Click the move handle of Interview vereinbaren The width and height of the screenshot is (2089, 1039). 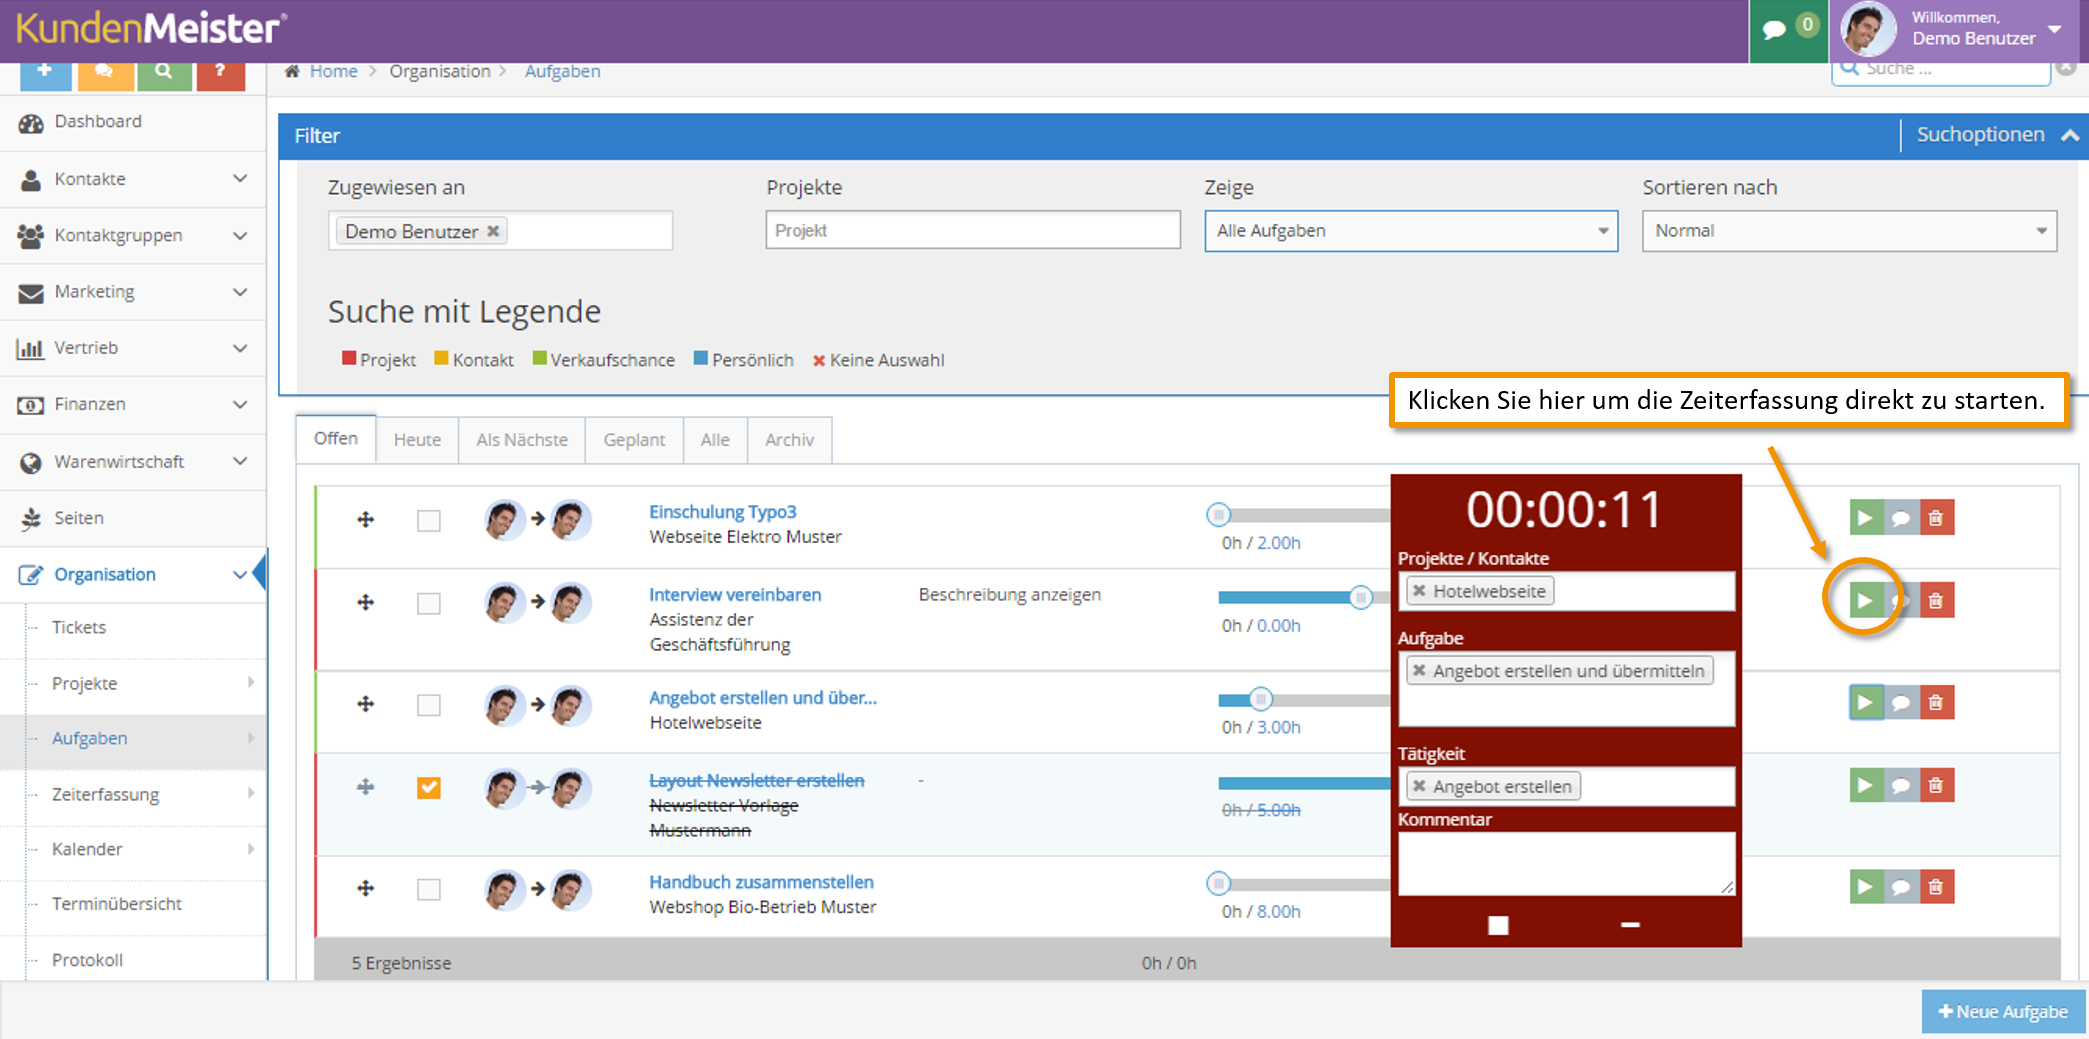tap(366, 602)
